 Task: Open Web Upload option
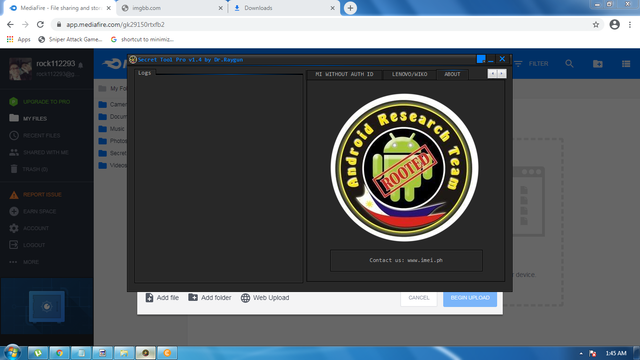click(x=265, y=298)
